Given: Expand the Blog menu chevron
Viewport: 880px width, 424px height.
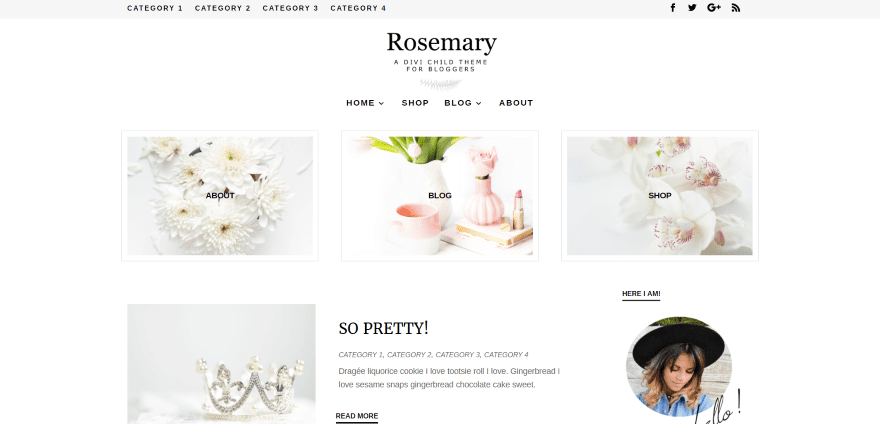Looking at the screenshot, I should click(x=479, y=103).
